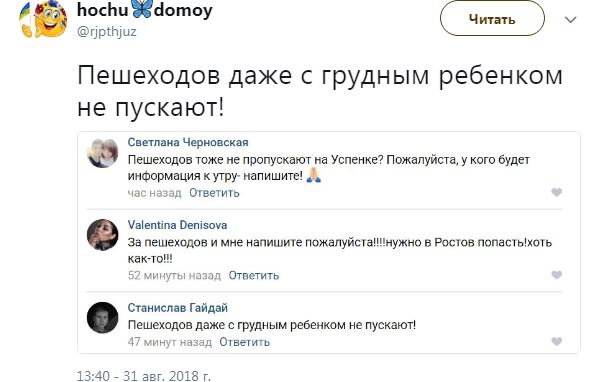Open Станислав Гайдай's profile name link
Image resolution: width=596 pixels, height=382 pixels.
coord(178,308)
